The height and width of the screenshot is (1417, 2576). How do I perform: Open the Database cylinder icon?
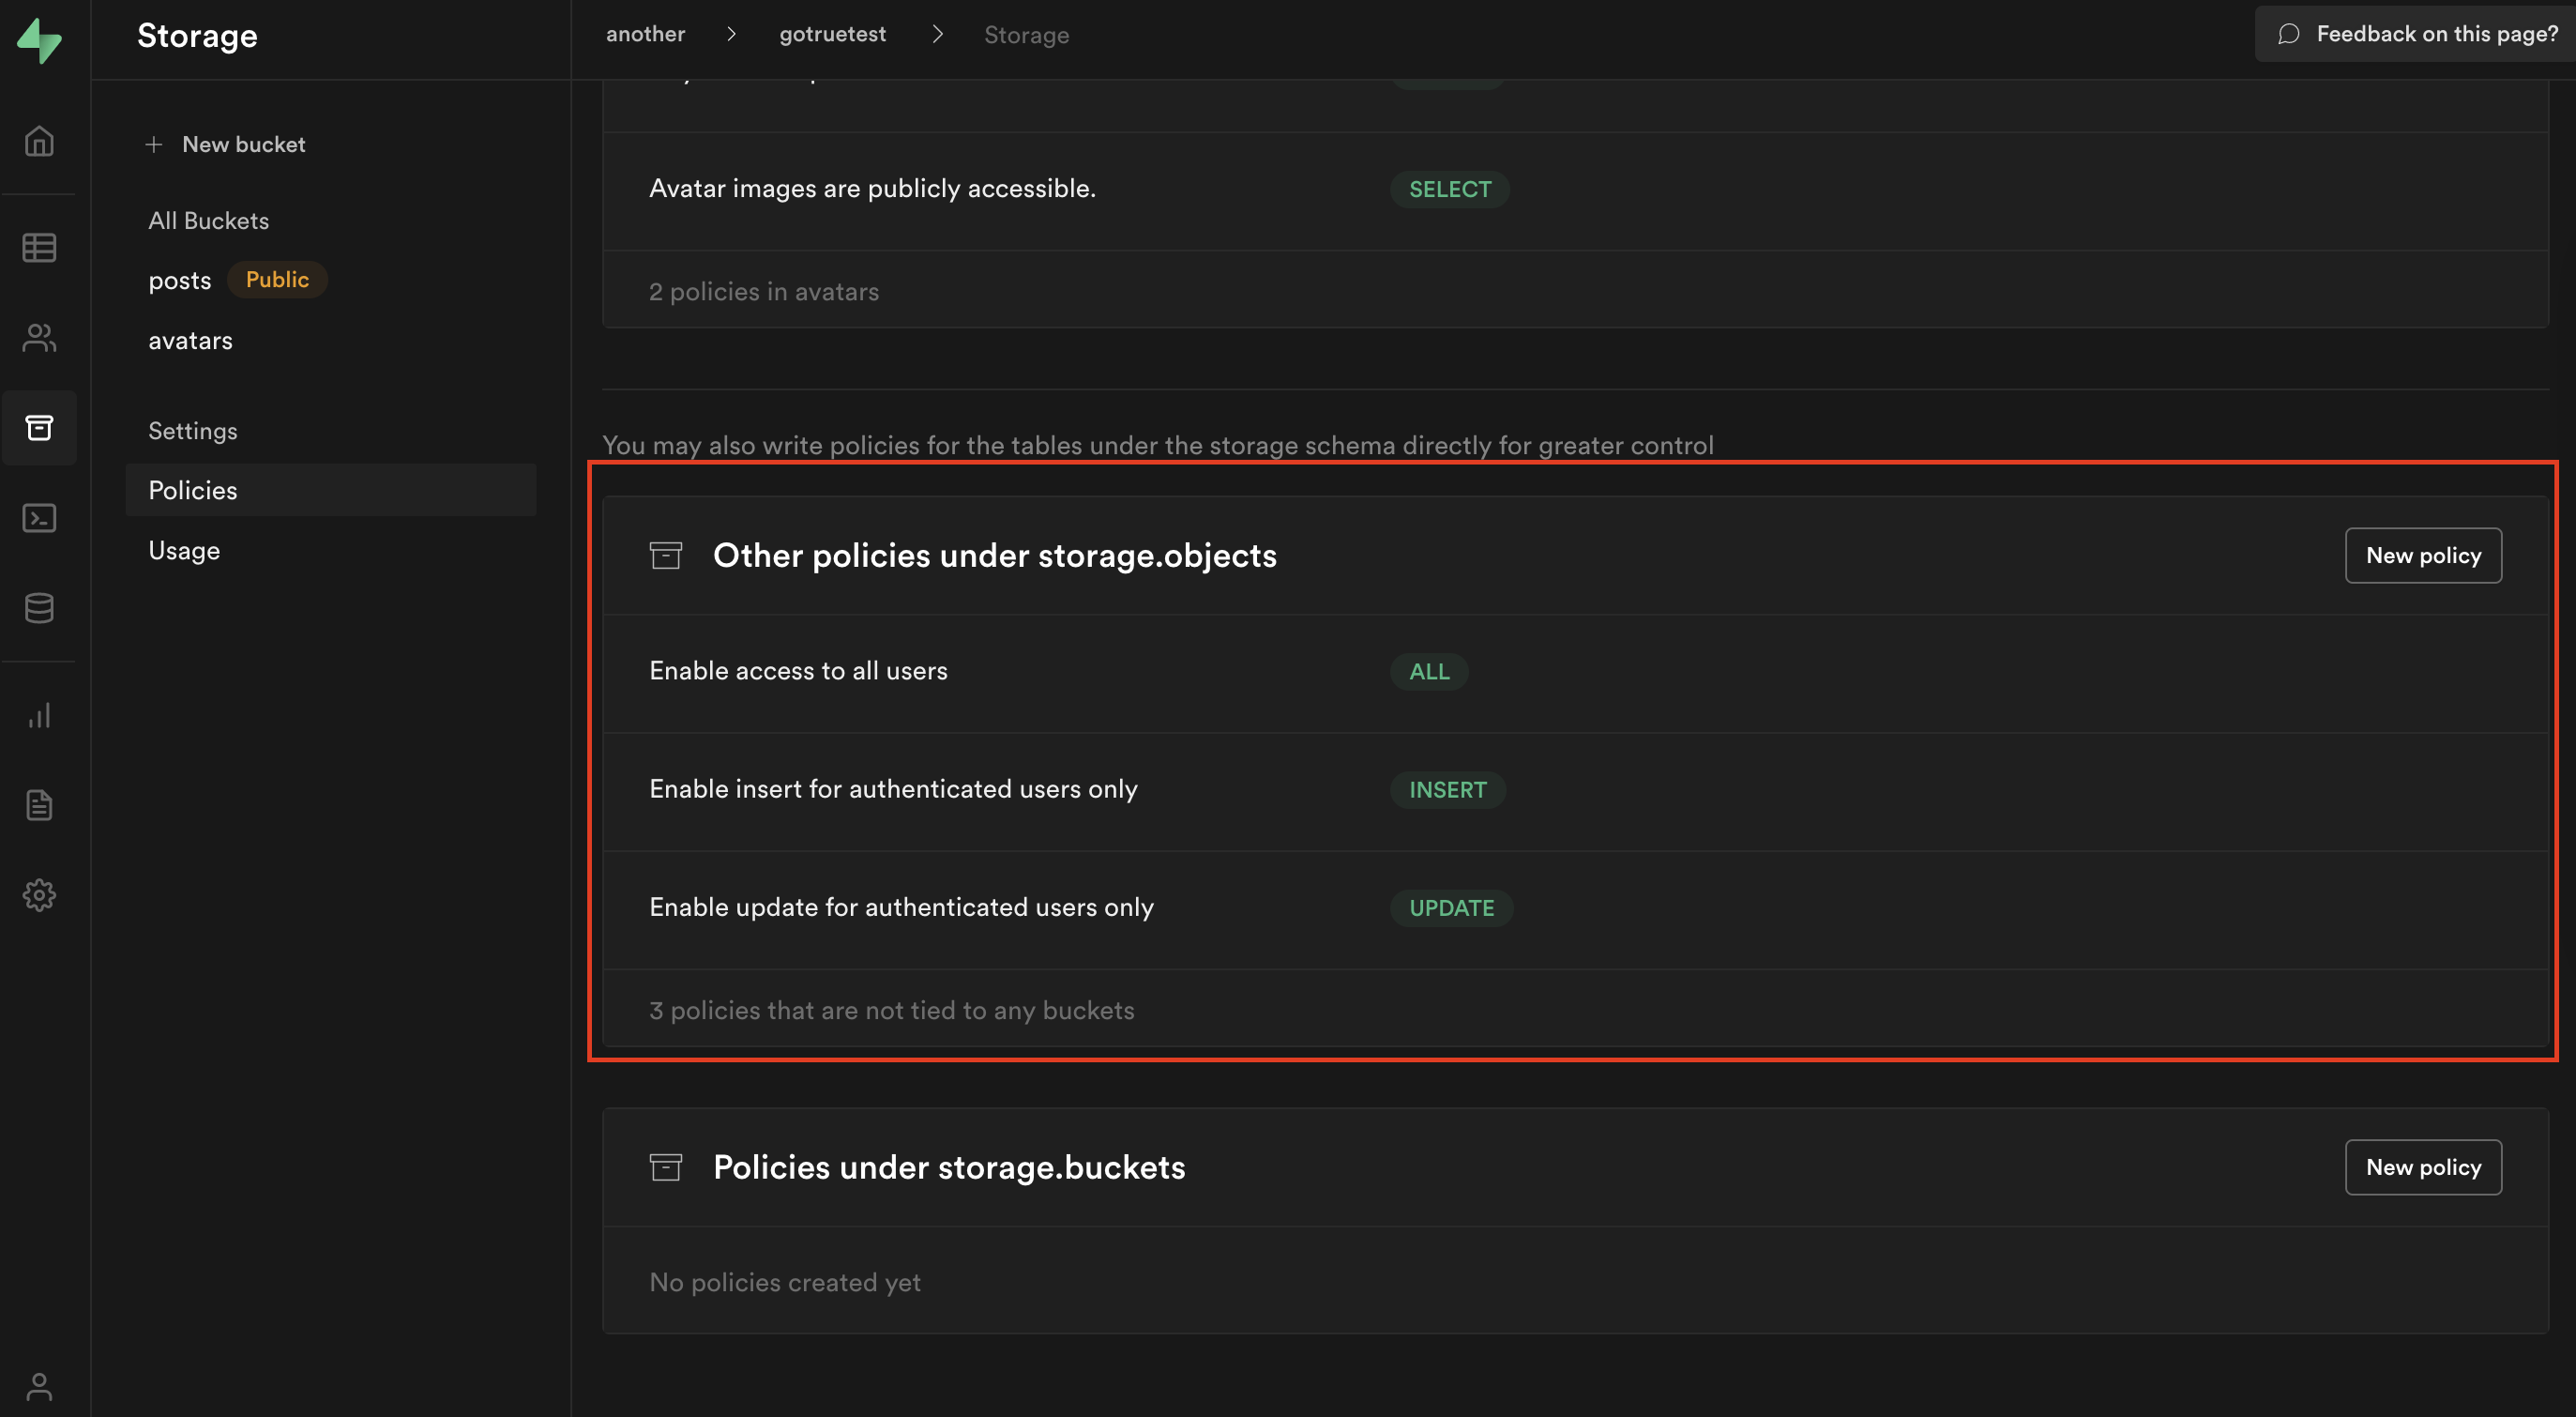(x=39, y=608)
